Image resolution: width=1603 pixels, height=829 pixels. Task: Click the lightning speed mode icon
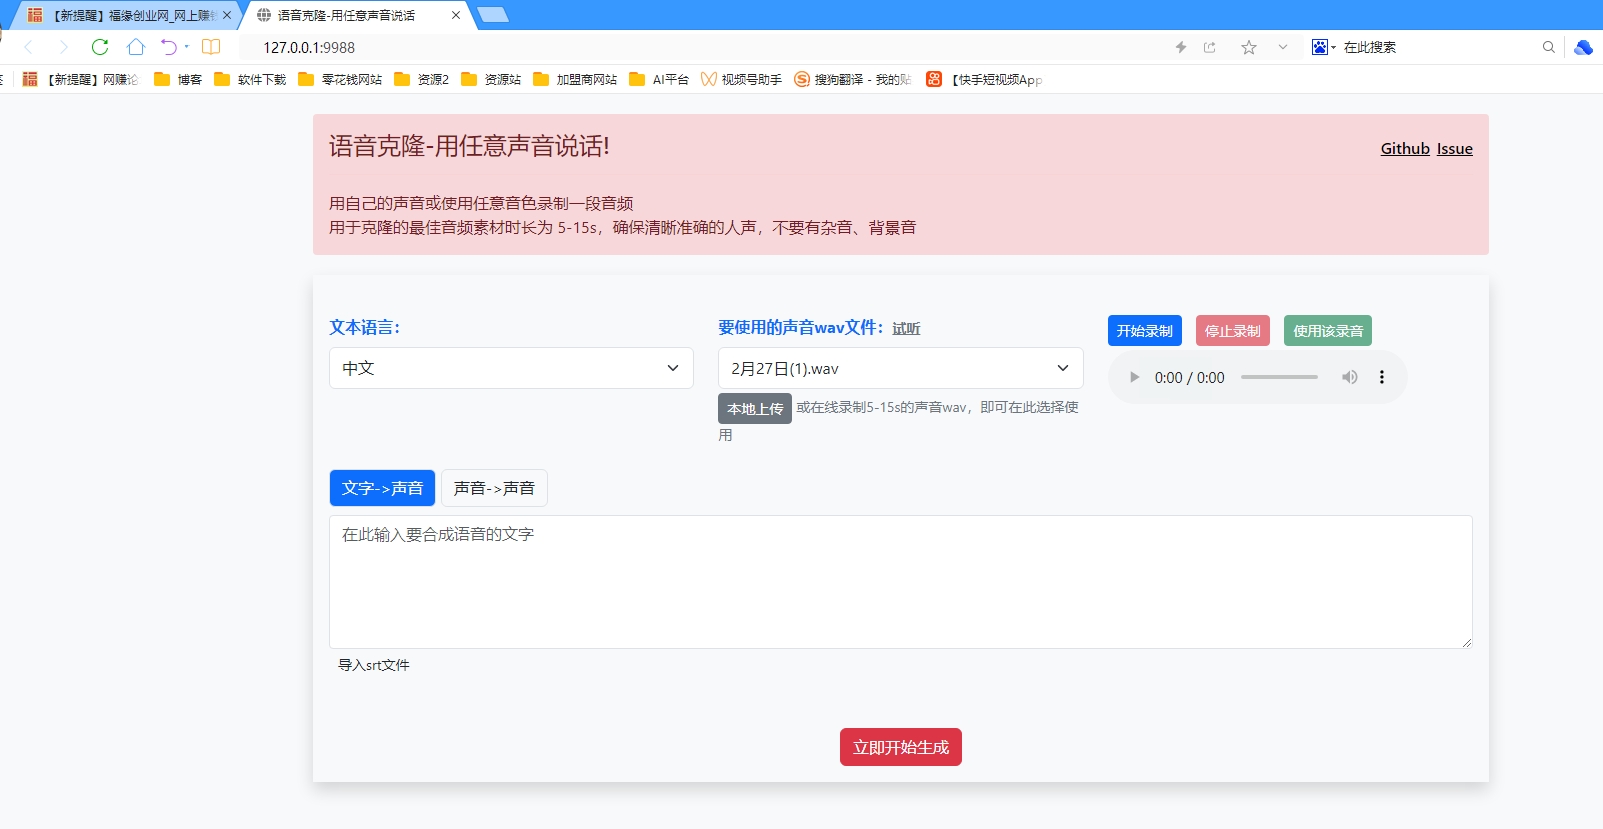point(1181,47)
